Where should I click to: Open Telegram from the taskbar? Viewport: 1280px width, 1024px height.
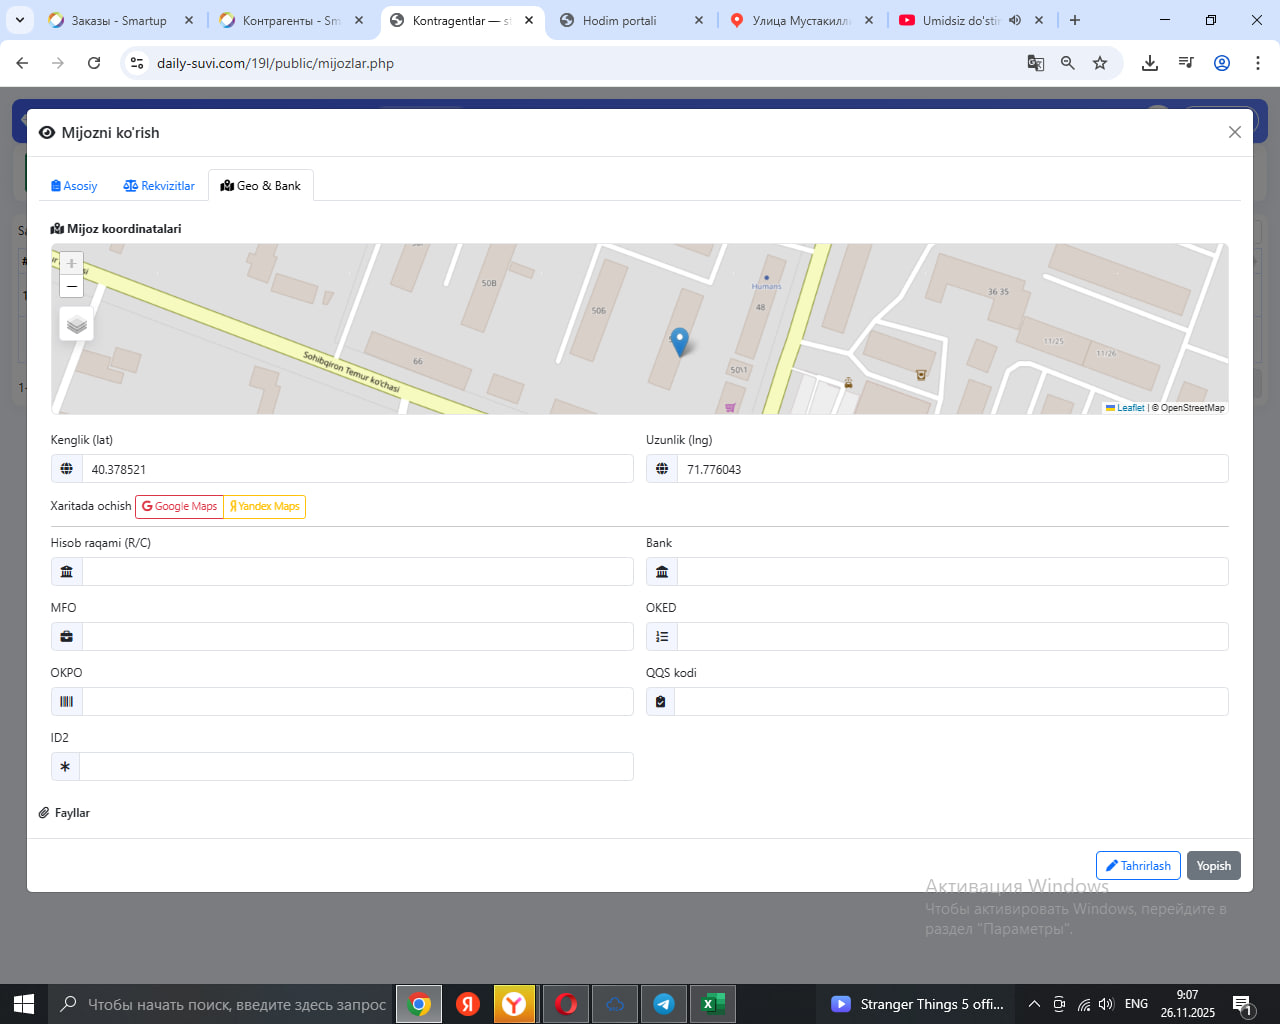pyautogui.click(x=663, y=1004)
